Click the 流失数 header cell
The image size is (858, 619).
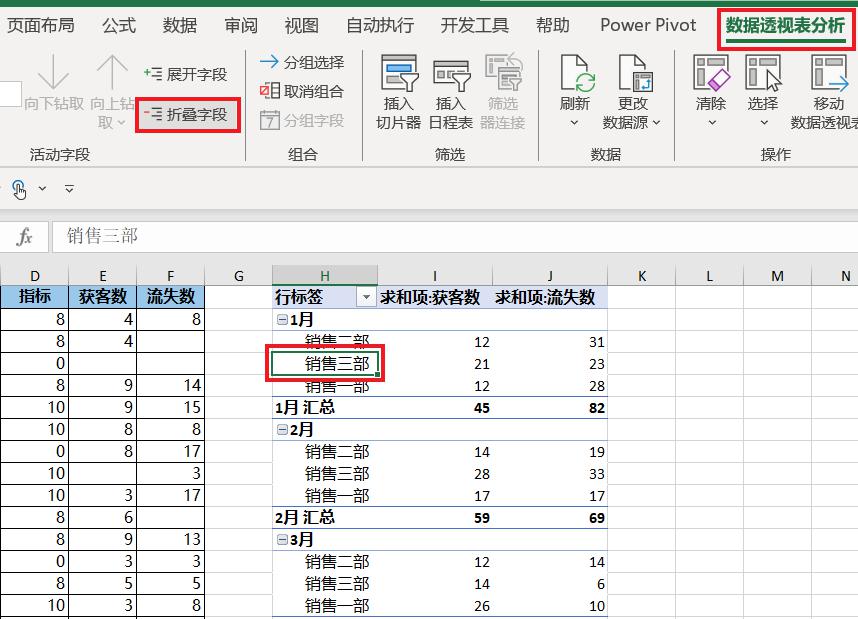(170, 297)
